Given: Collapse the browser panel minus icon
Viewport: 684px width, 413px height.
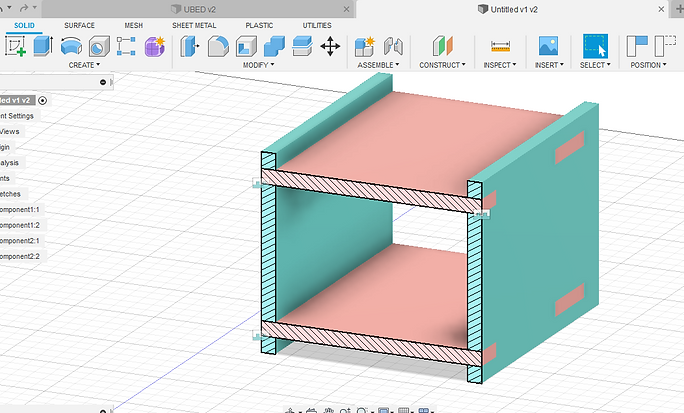Looking at the screenshot, I should (103, 82).
